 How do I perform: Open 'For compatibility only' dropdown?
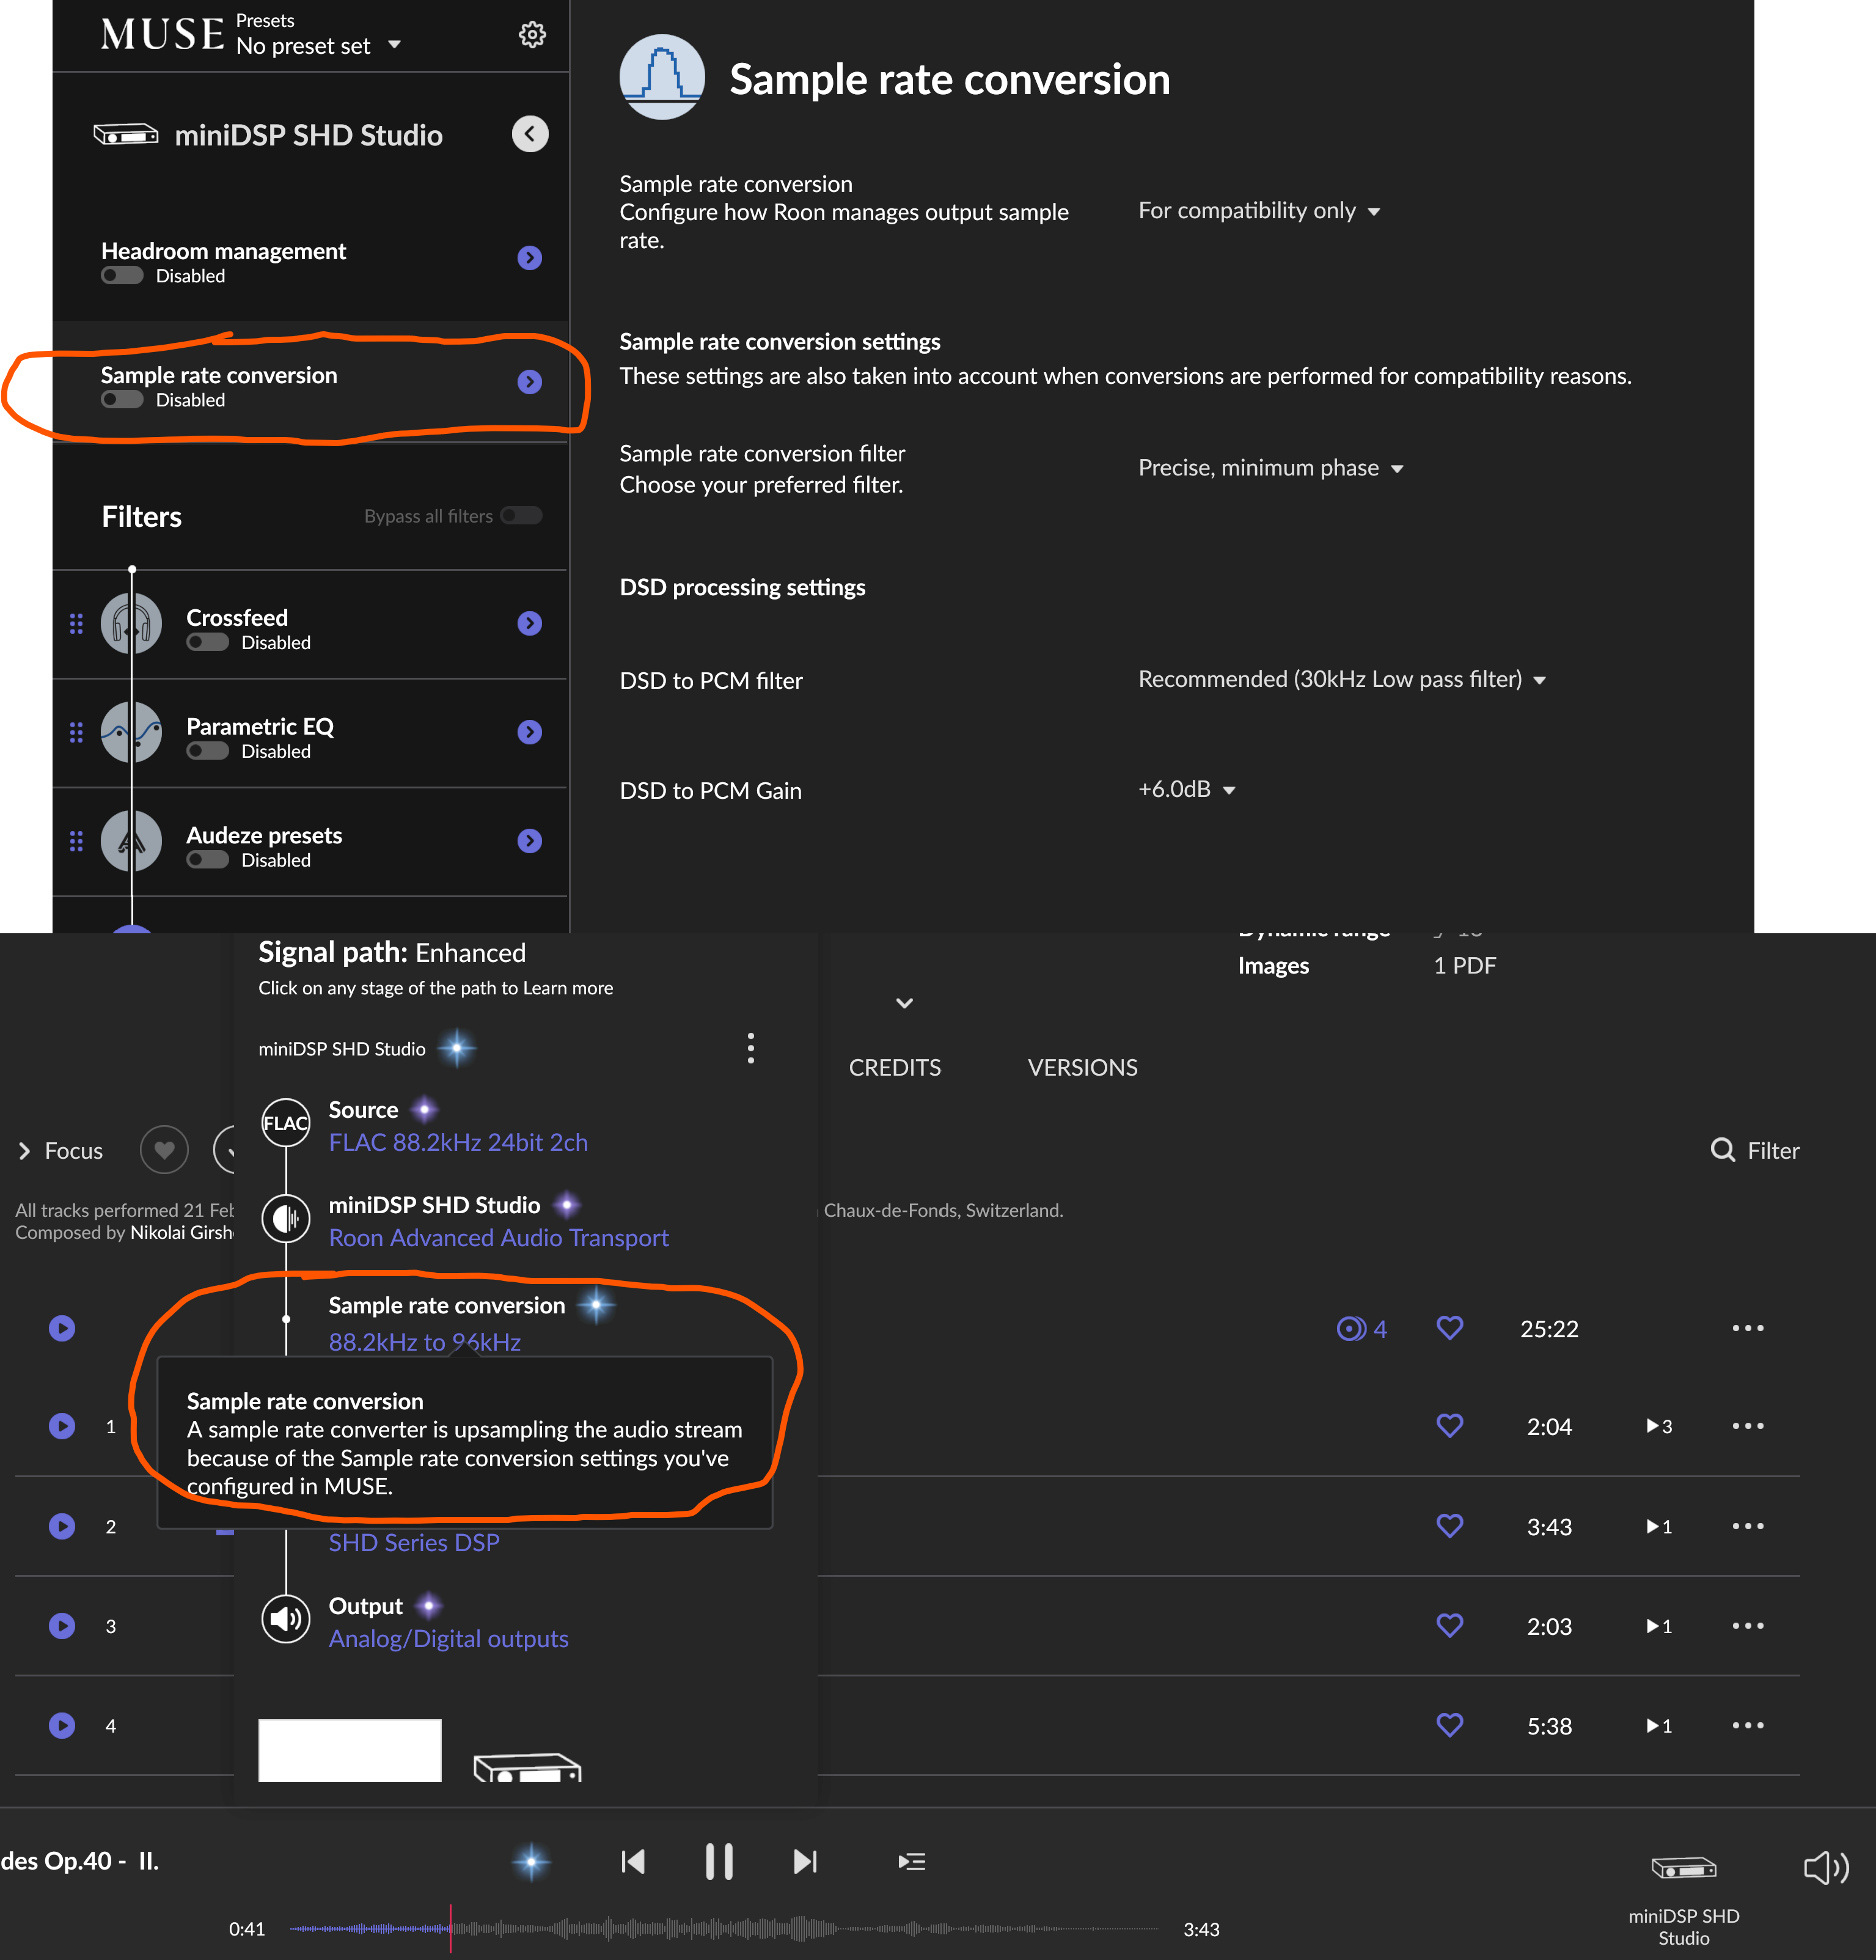coord(1259,211)
